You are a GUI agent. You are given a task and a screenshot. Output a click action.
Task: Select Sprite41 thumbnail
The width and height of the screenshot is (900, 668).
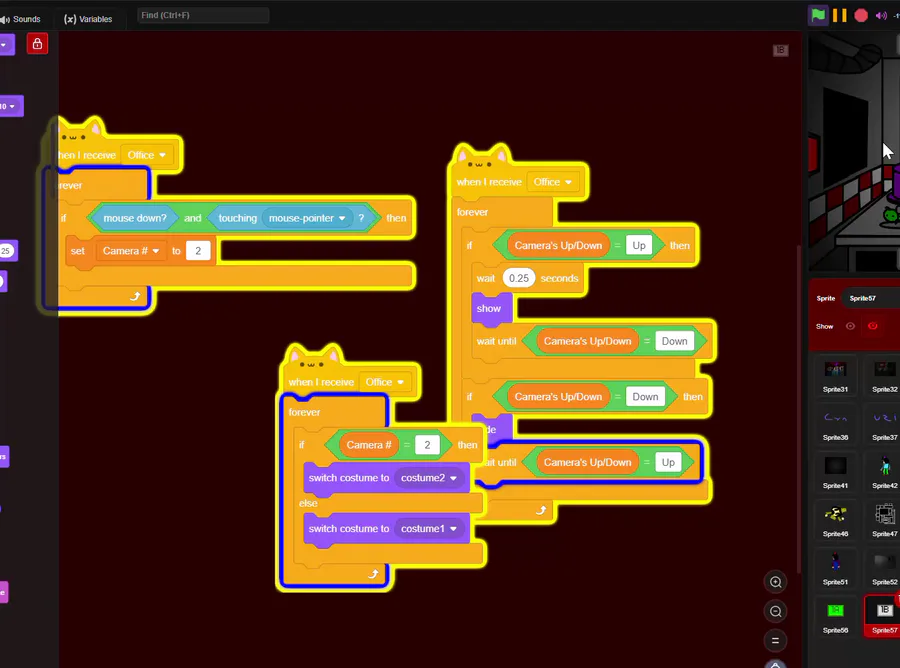pyautogui.click(x=835, y=472)
